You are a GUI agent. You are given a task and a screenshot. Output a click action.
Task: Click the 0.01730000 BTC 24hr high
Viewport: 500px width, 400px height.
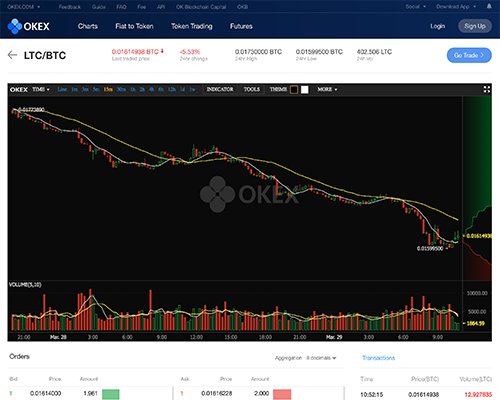(x=258, y=52)
